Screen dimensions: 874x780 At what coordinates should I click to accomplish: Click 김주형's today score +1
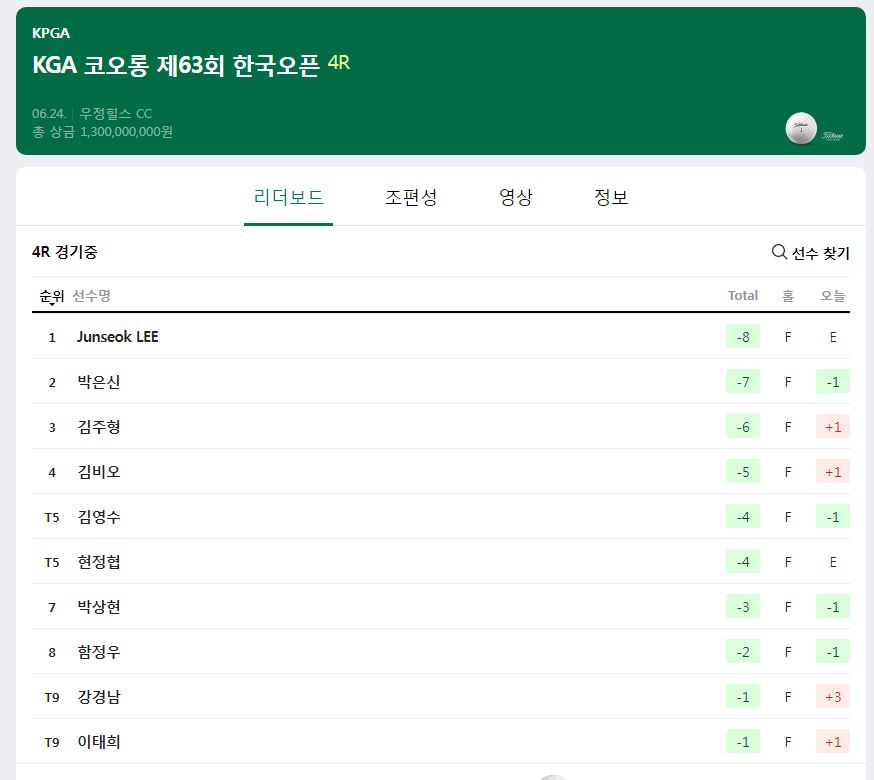pos(833,427)
